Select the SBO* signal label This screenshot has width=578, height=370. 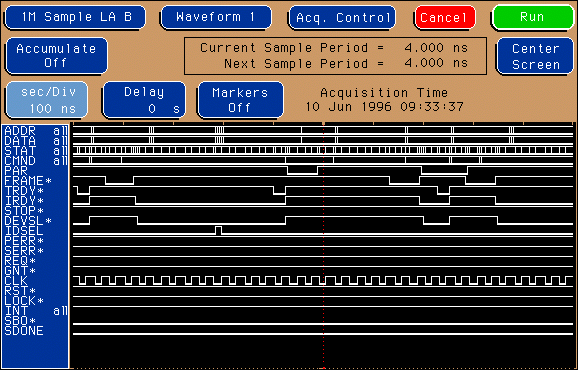tap(20, 321)
